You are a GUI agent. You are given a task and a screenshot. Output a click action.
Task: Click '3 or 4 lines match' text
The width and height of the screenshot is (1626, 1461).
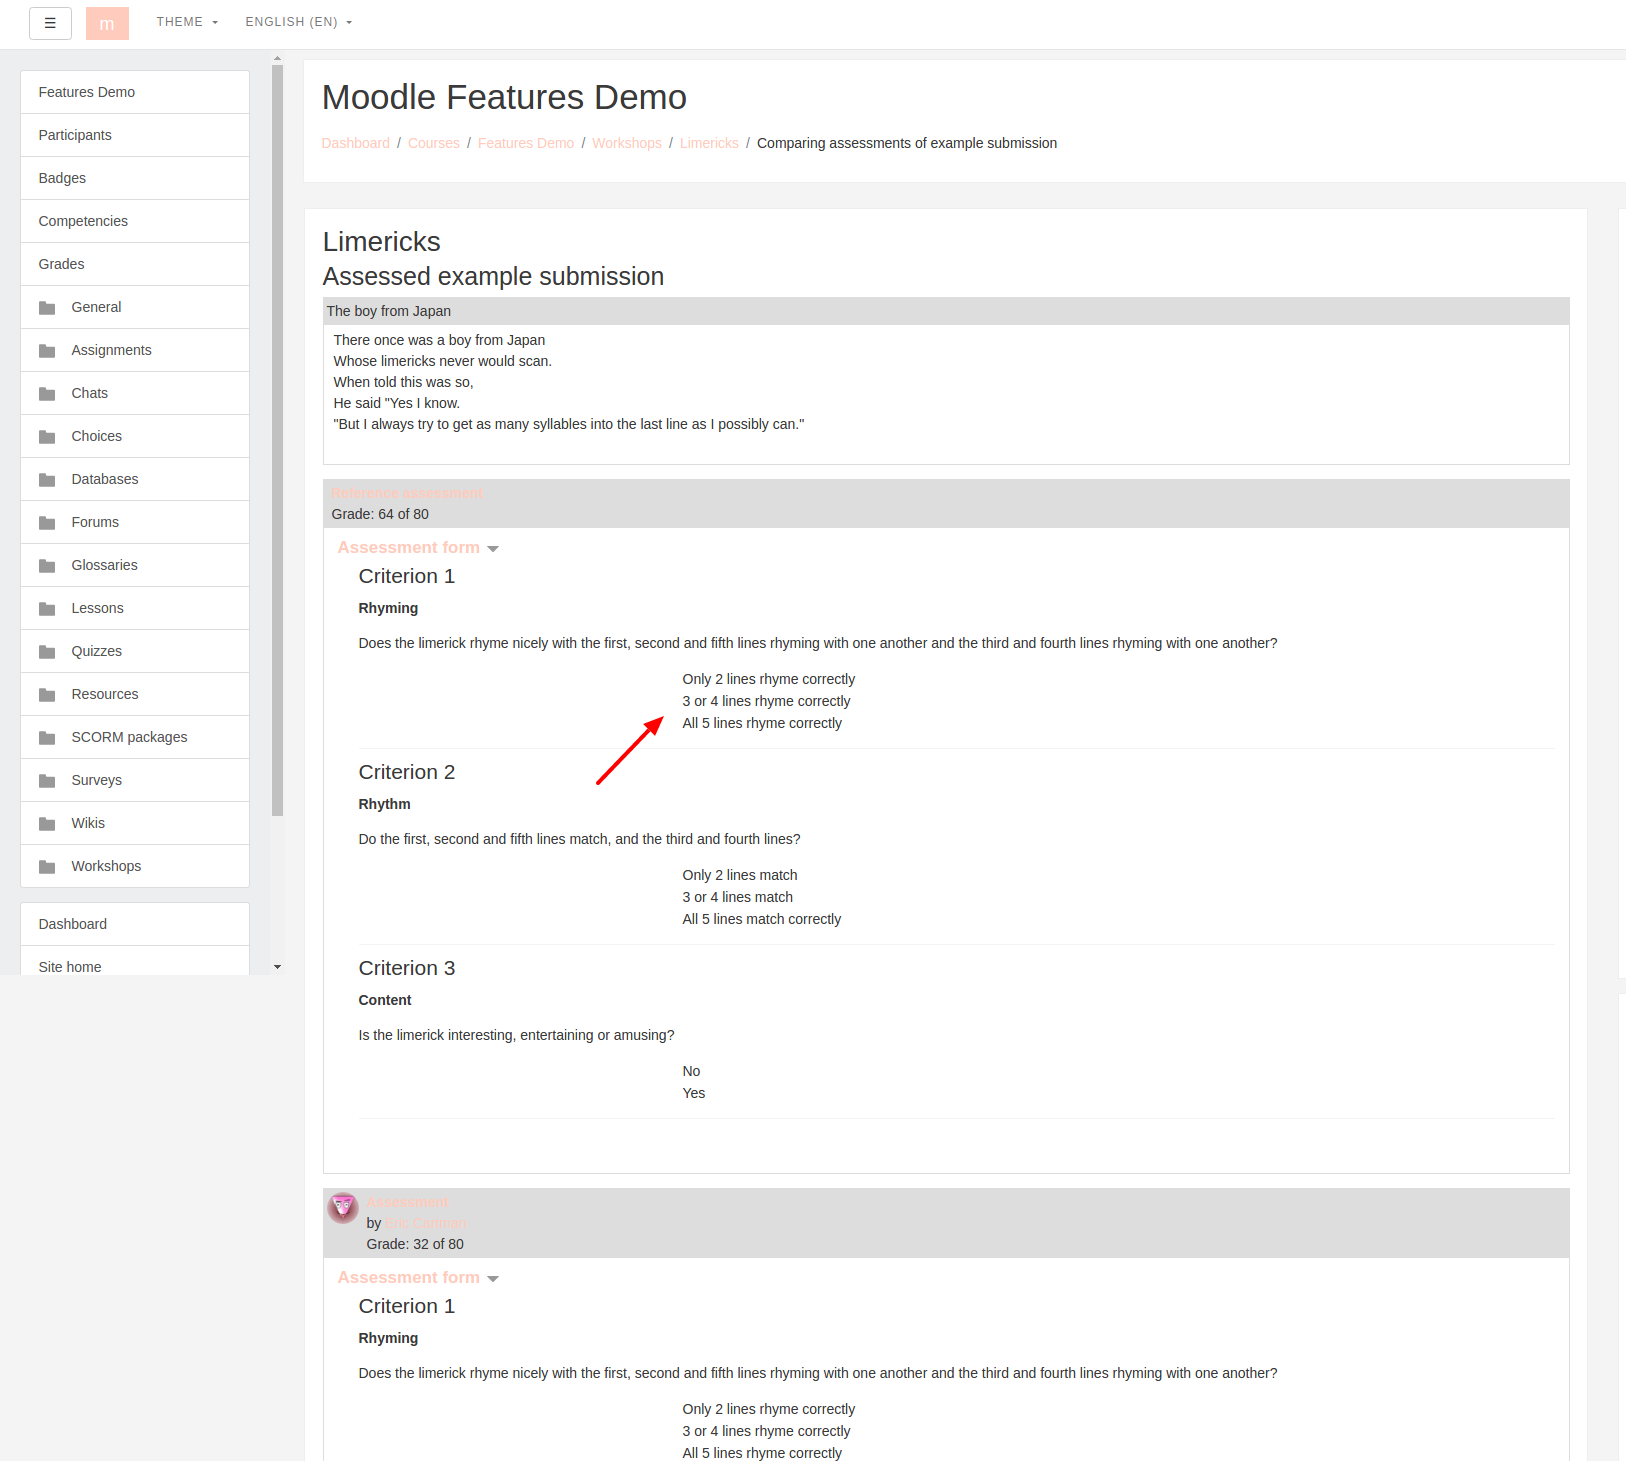(x=737, y=897)
